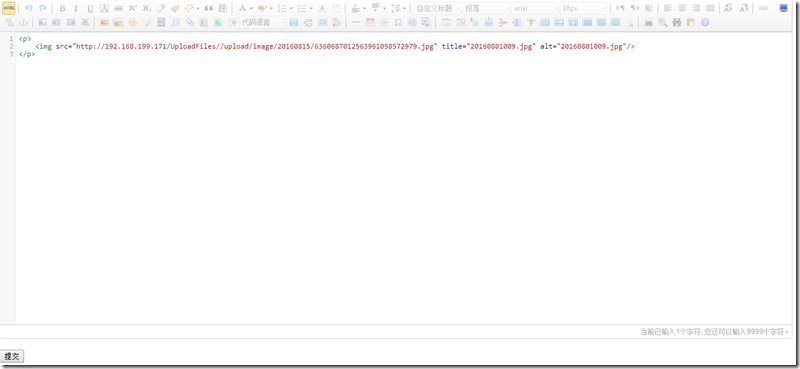Open the special characters omega icon
800x369 pixels.
tap(398, 22)
